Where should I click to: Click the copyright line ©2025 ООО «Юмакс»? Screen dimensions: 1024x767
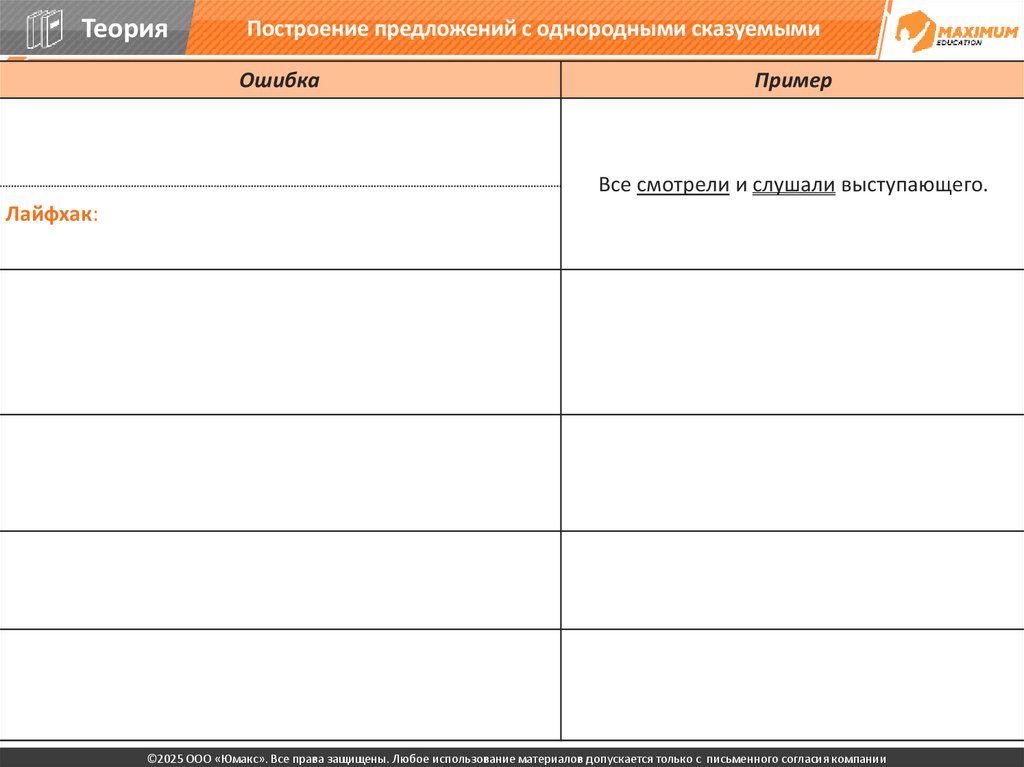[x=516, y=759]
